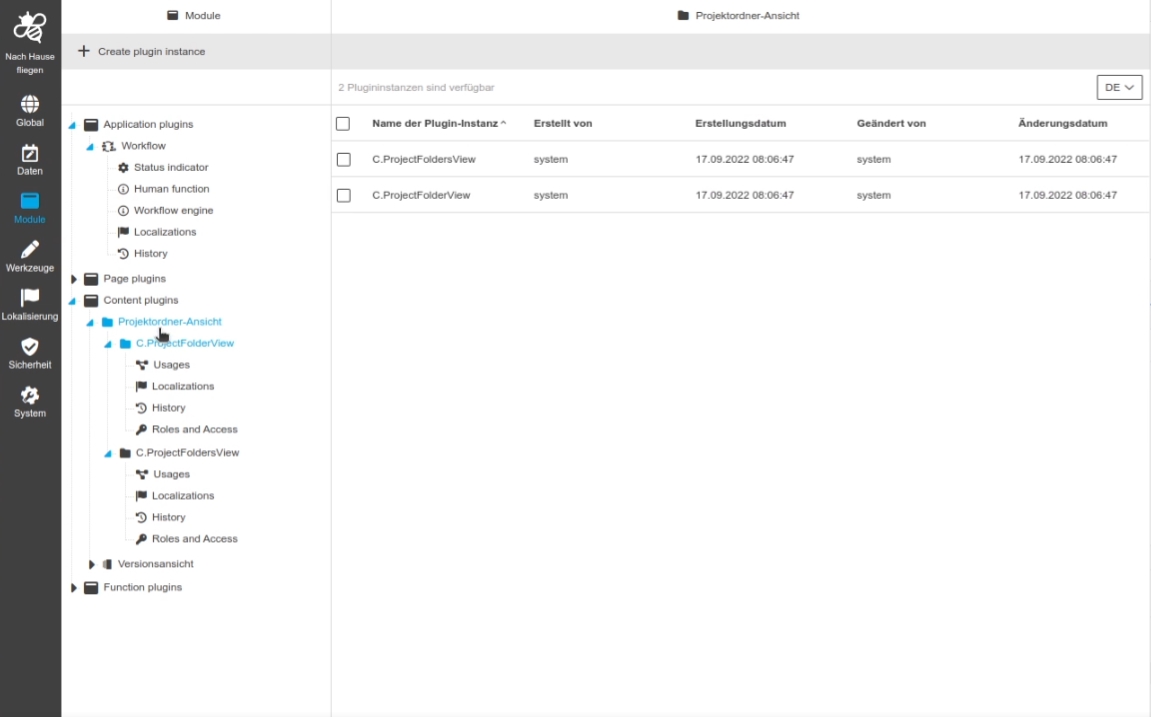Open Lokalisierung flag icon in sidebar

[30, 298]
